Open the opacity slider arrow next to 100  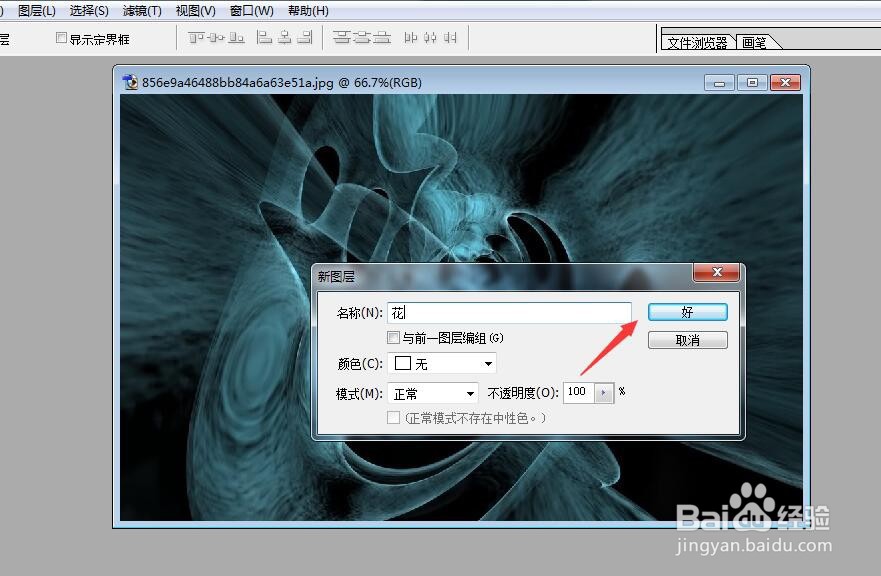pyautogui.click(x=604, y=392)
